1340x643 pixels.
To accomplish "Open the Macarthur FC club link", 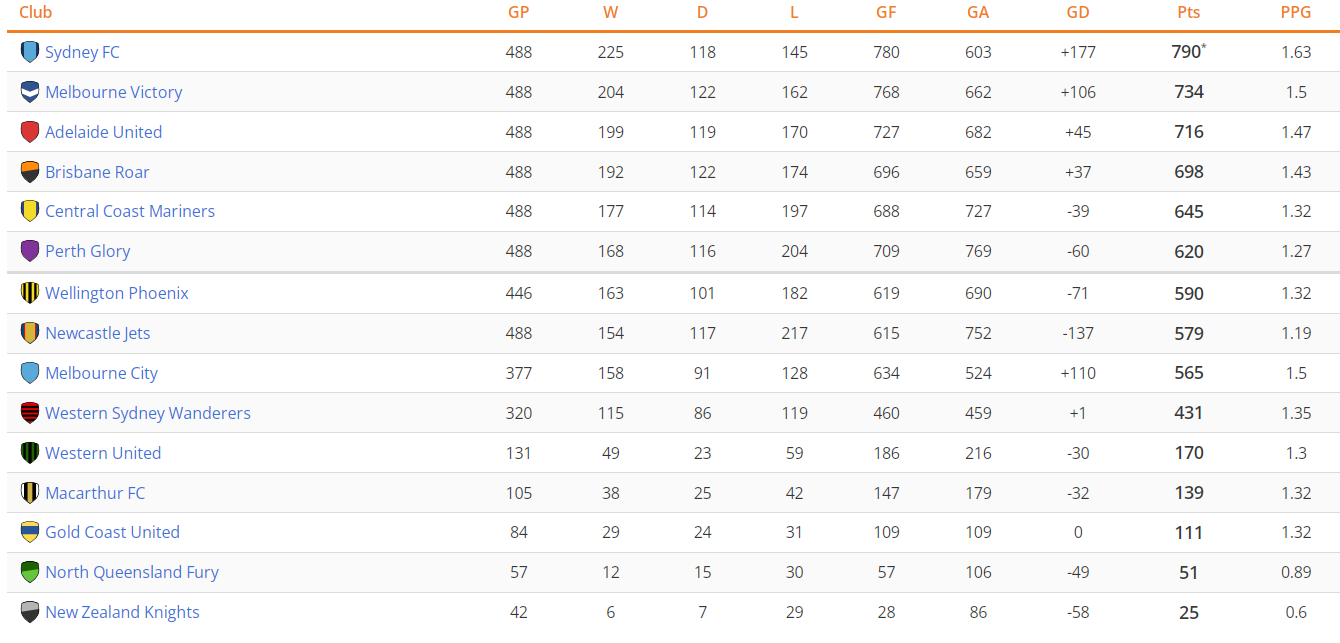I will point(95,493).
